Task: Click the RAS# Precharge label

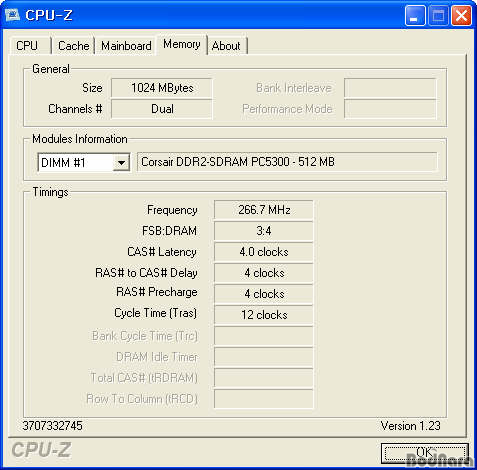Action: coord(156,292)
